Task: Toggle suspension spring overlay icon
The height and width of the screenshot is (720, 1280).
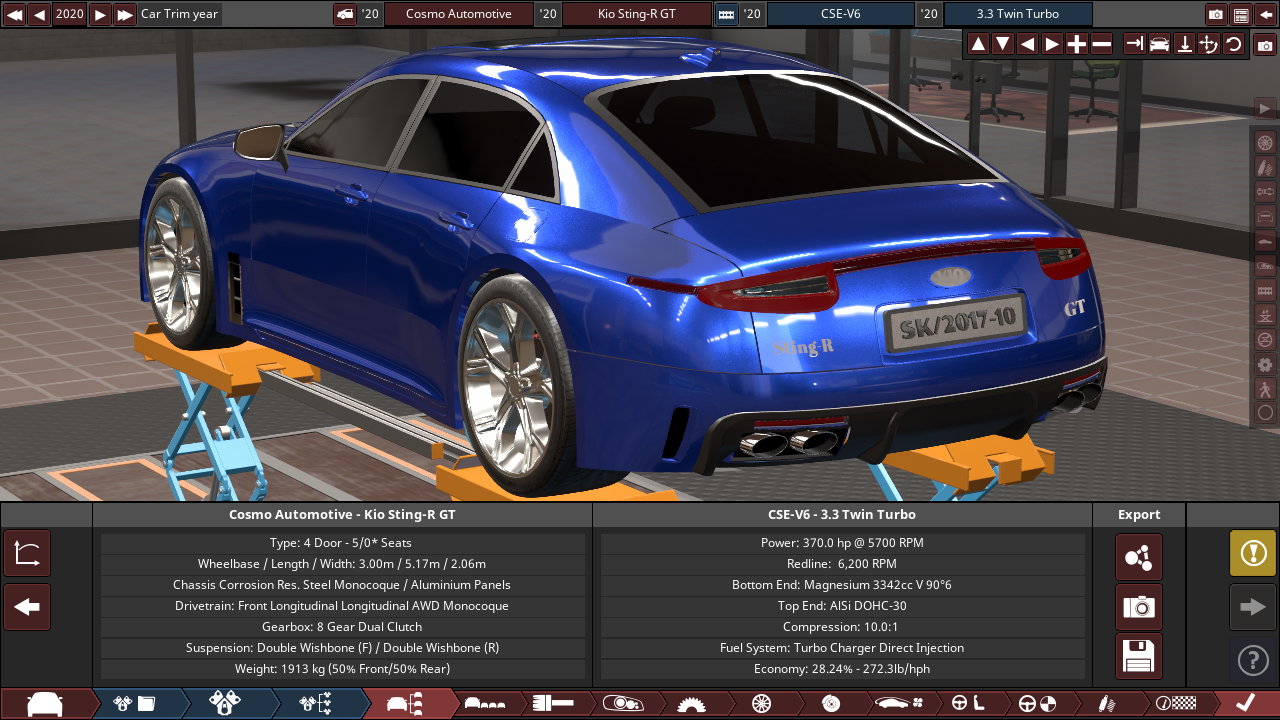Action: point(1265,167)
